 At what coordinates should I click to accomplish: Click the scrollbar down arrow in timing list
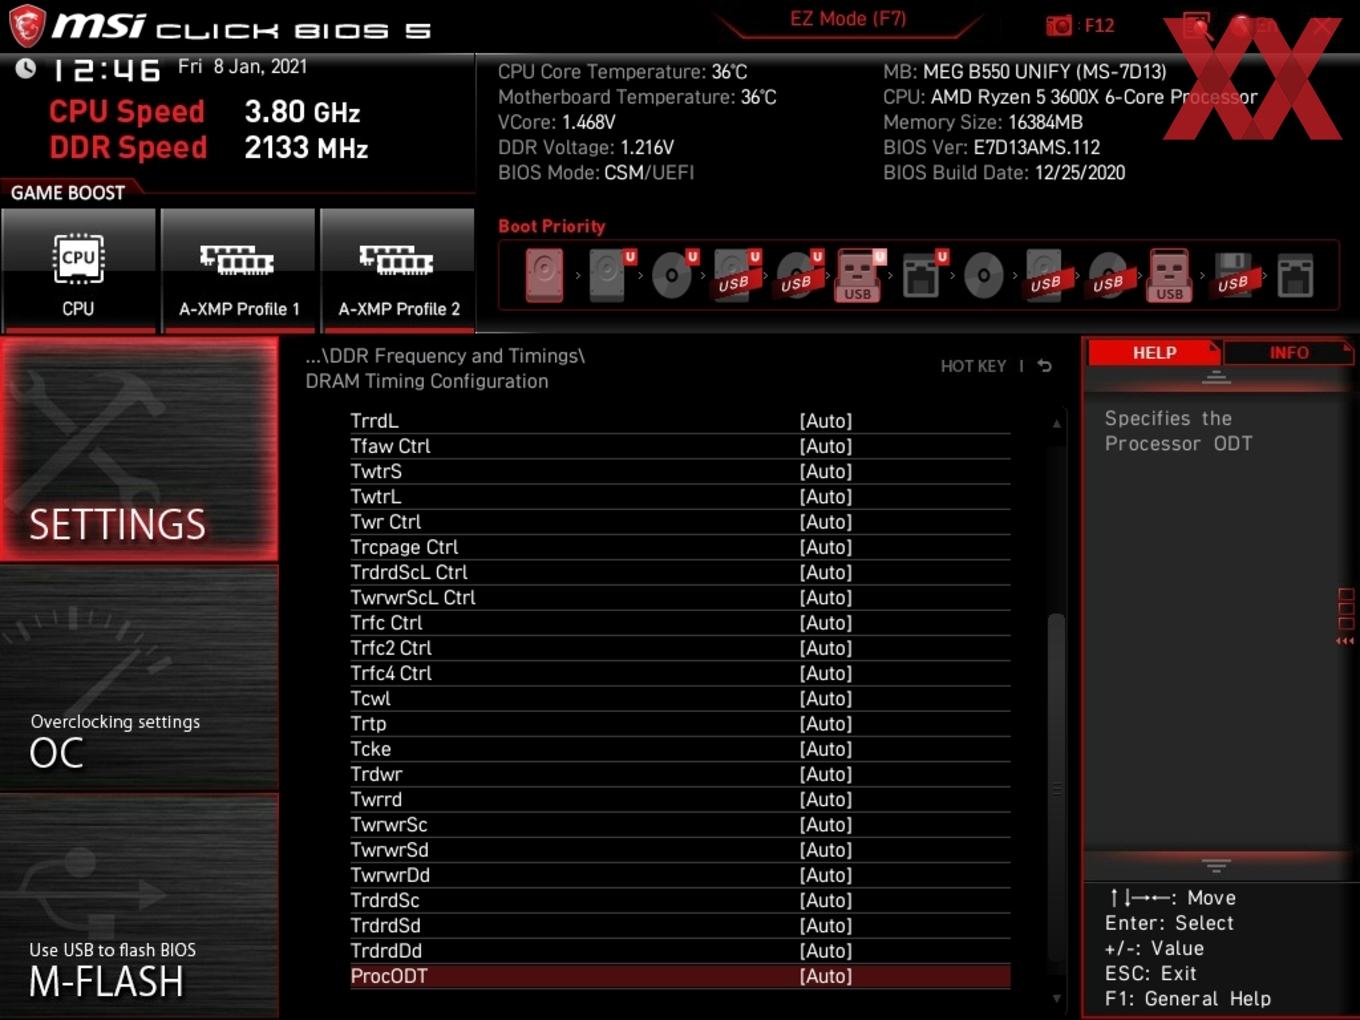(x=1056, y=998)
